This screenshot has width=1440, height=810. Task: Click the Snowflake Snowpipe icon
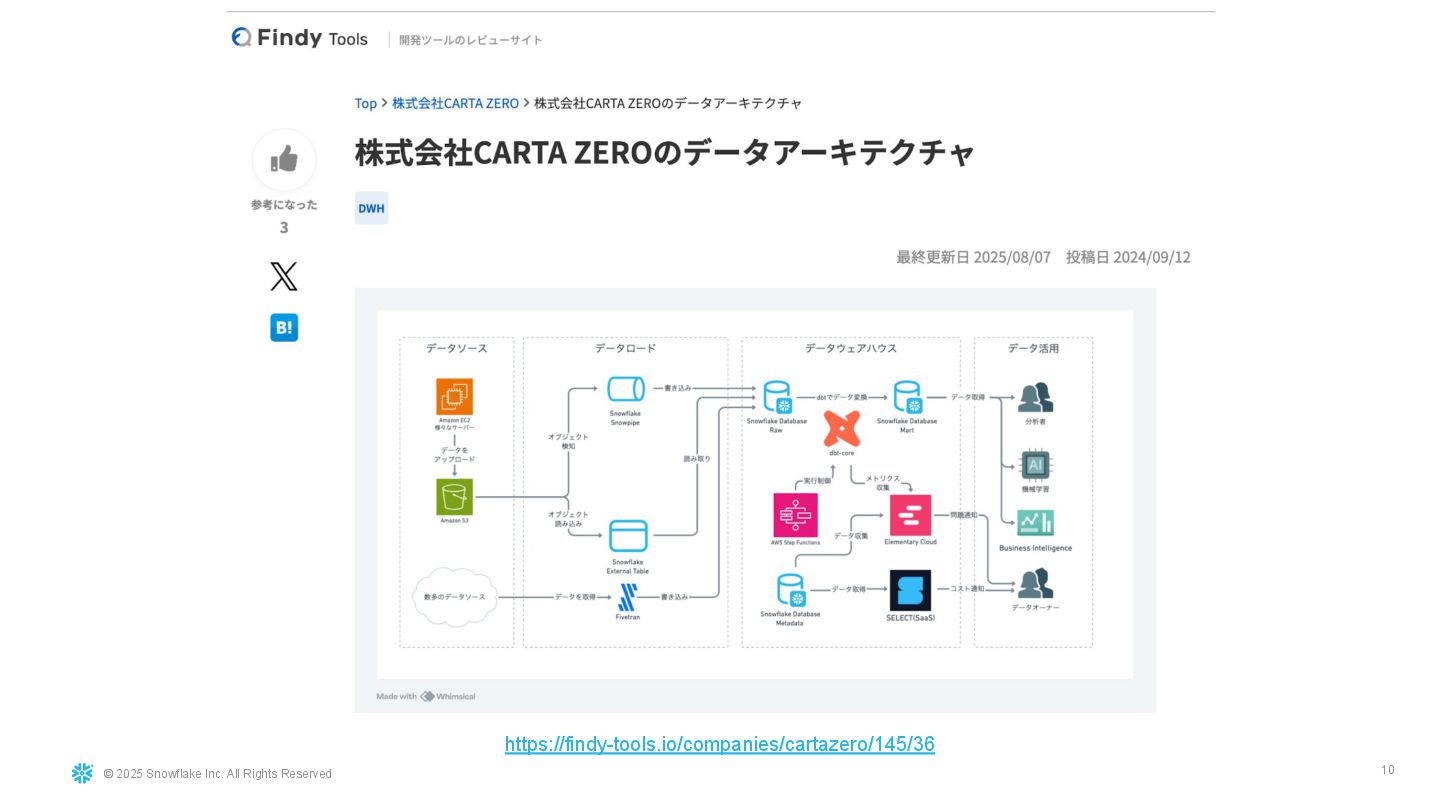pyautogui.click(x=625, y=390)
